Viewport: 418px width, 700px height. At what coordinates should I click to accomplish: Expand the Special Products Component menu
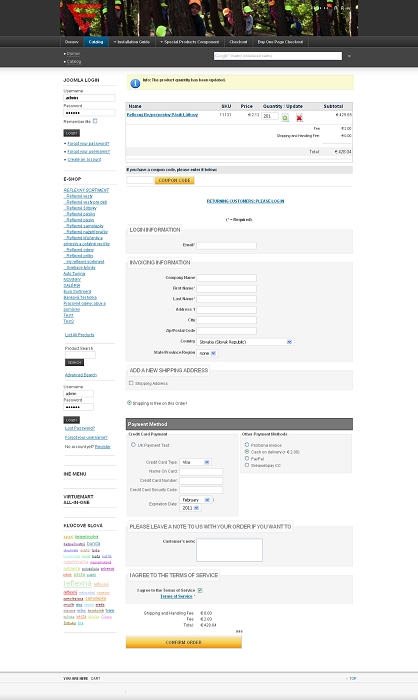(x=190, y=42)
